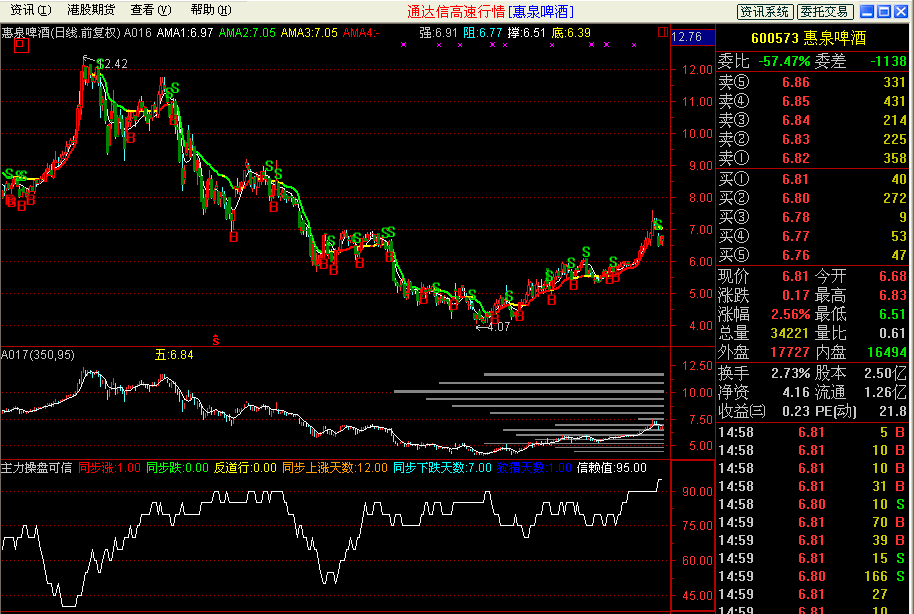The image size is (914, 614).
Task: Click the 同步跌:0.00 value
Action: (177, 468)
